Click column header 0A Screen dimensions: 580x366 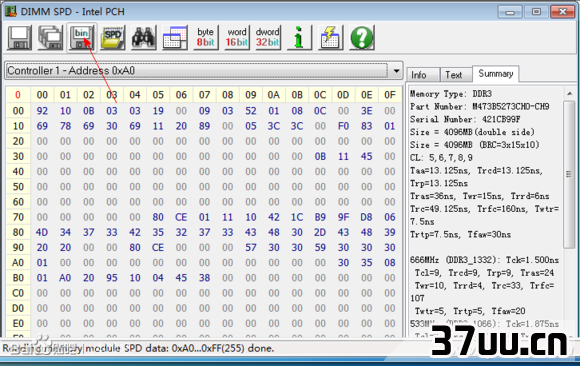(274, 95)
